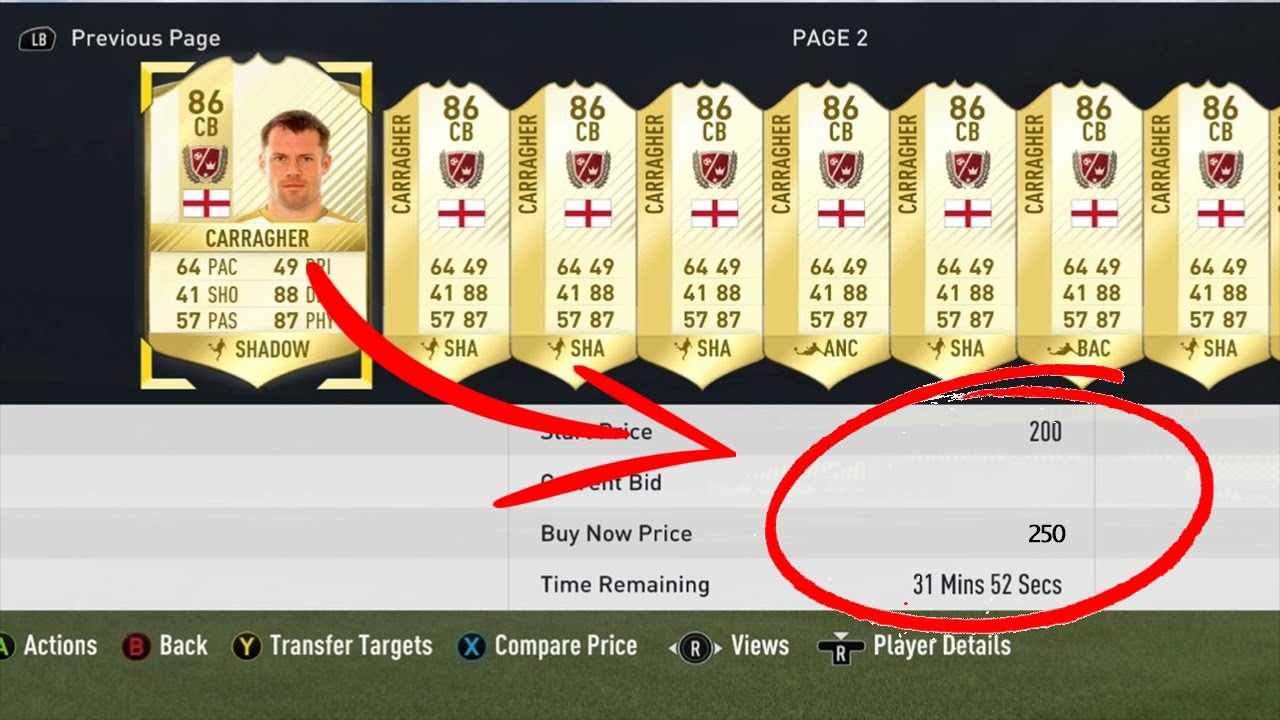Click the Transfer Targets label
This screenshot has width=1280, height=720.
pyautogui.click(x=351, y=646)
